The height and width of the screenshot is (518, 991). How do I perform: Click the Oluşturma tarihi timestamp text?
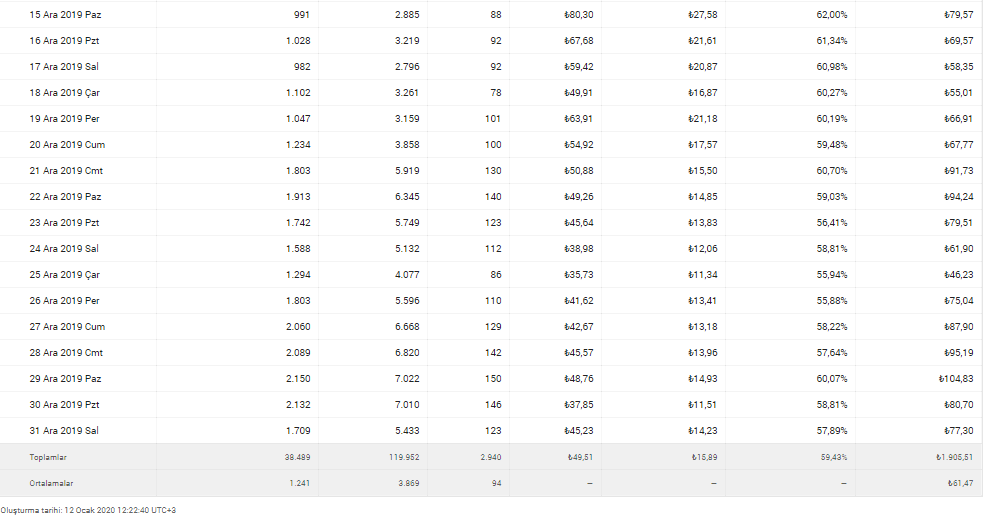(88, 510)
